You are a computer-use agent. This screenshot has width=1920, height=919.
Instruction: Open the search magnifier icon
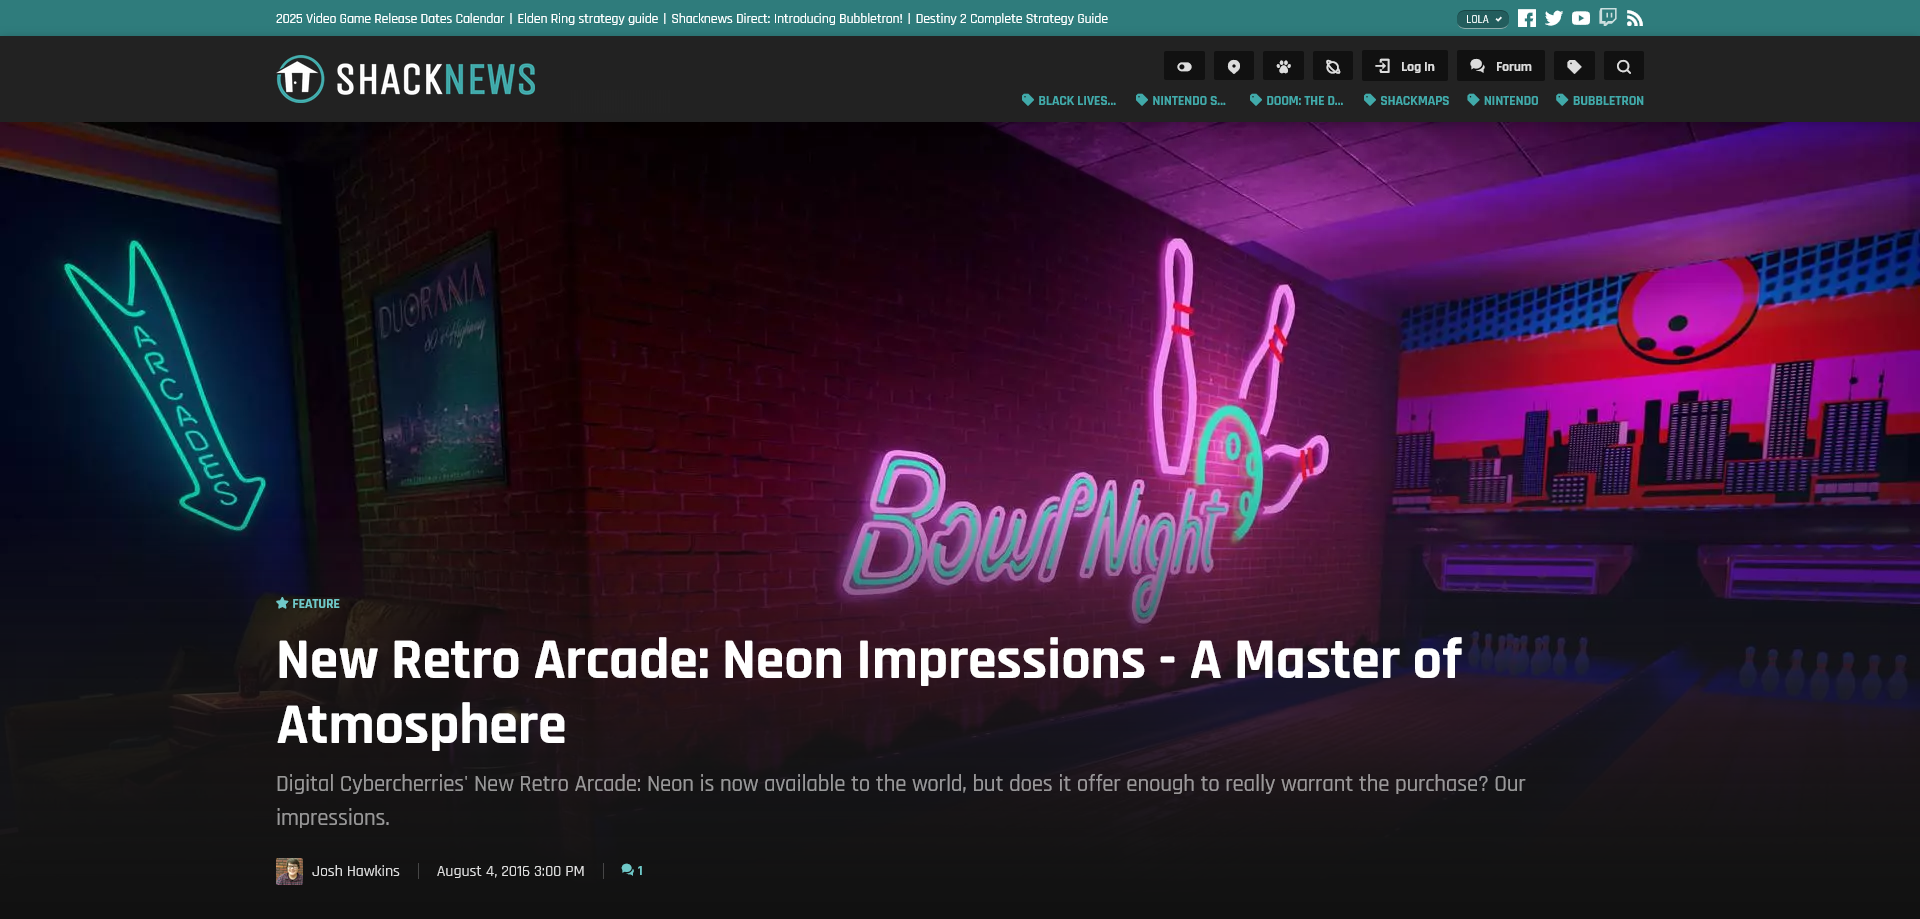tap(1624, 66)
